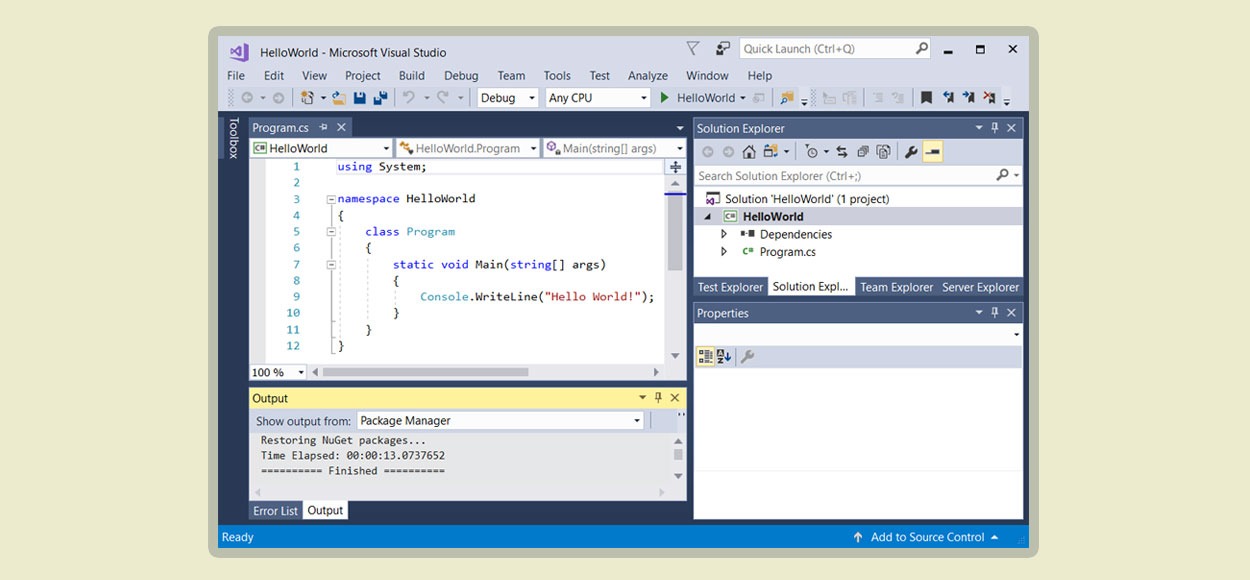
Task: Open the Toolbox side tab
Action: pyautogui.click(x=233, y=138)
